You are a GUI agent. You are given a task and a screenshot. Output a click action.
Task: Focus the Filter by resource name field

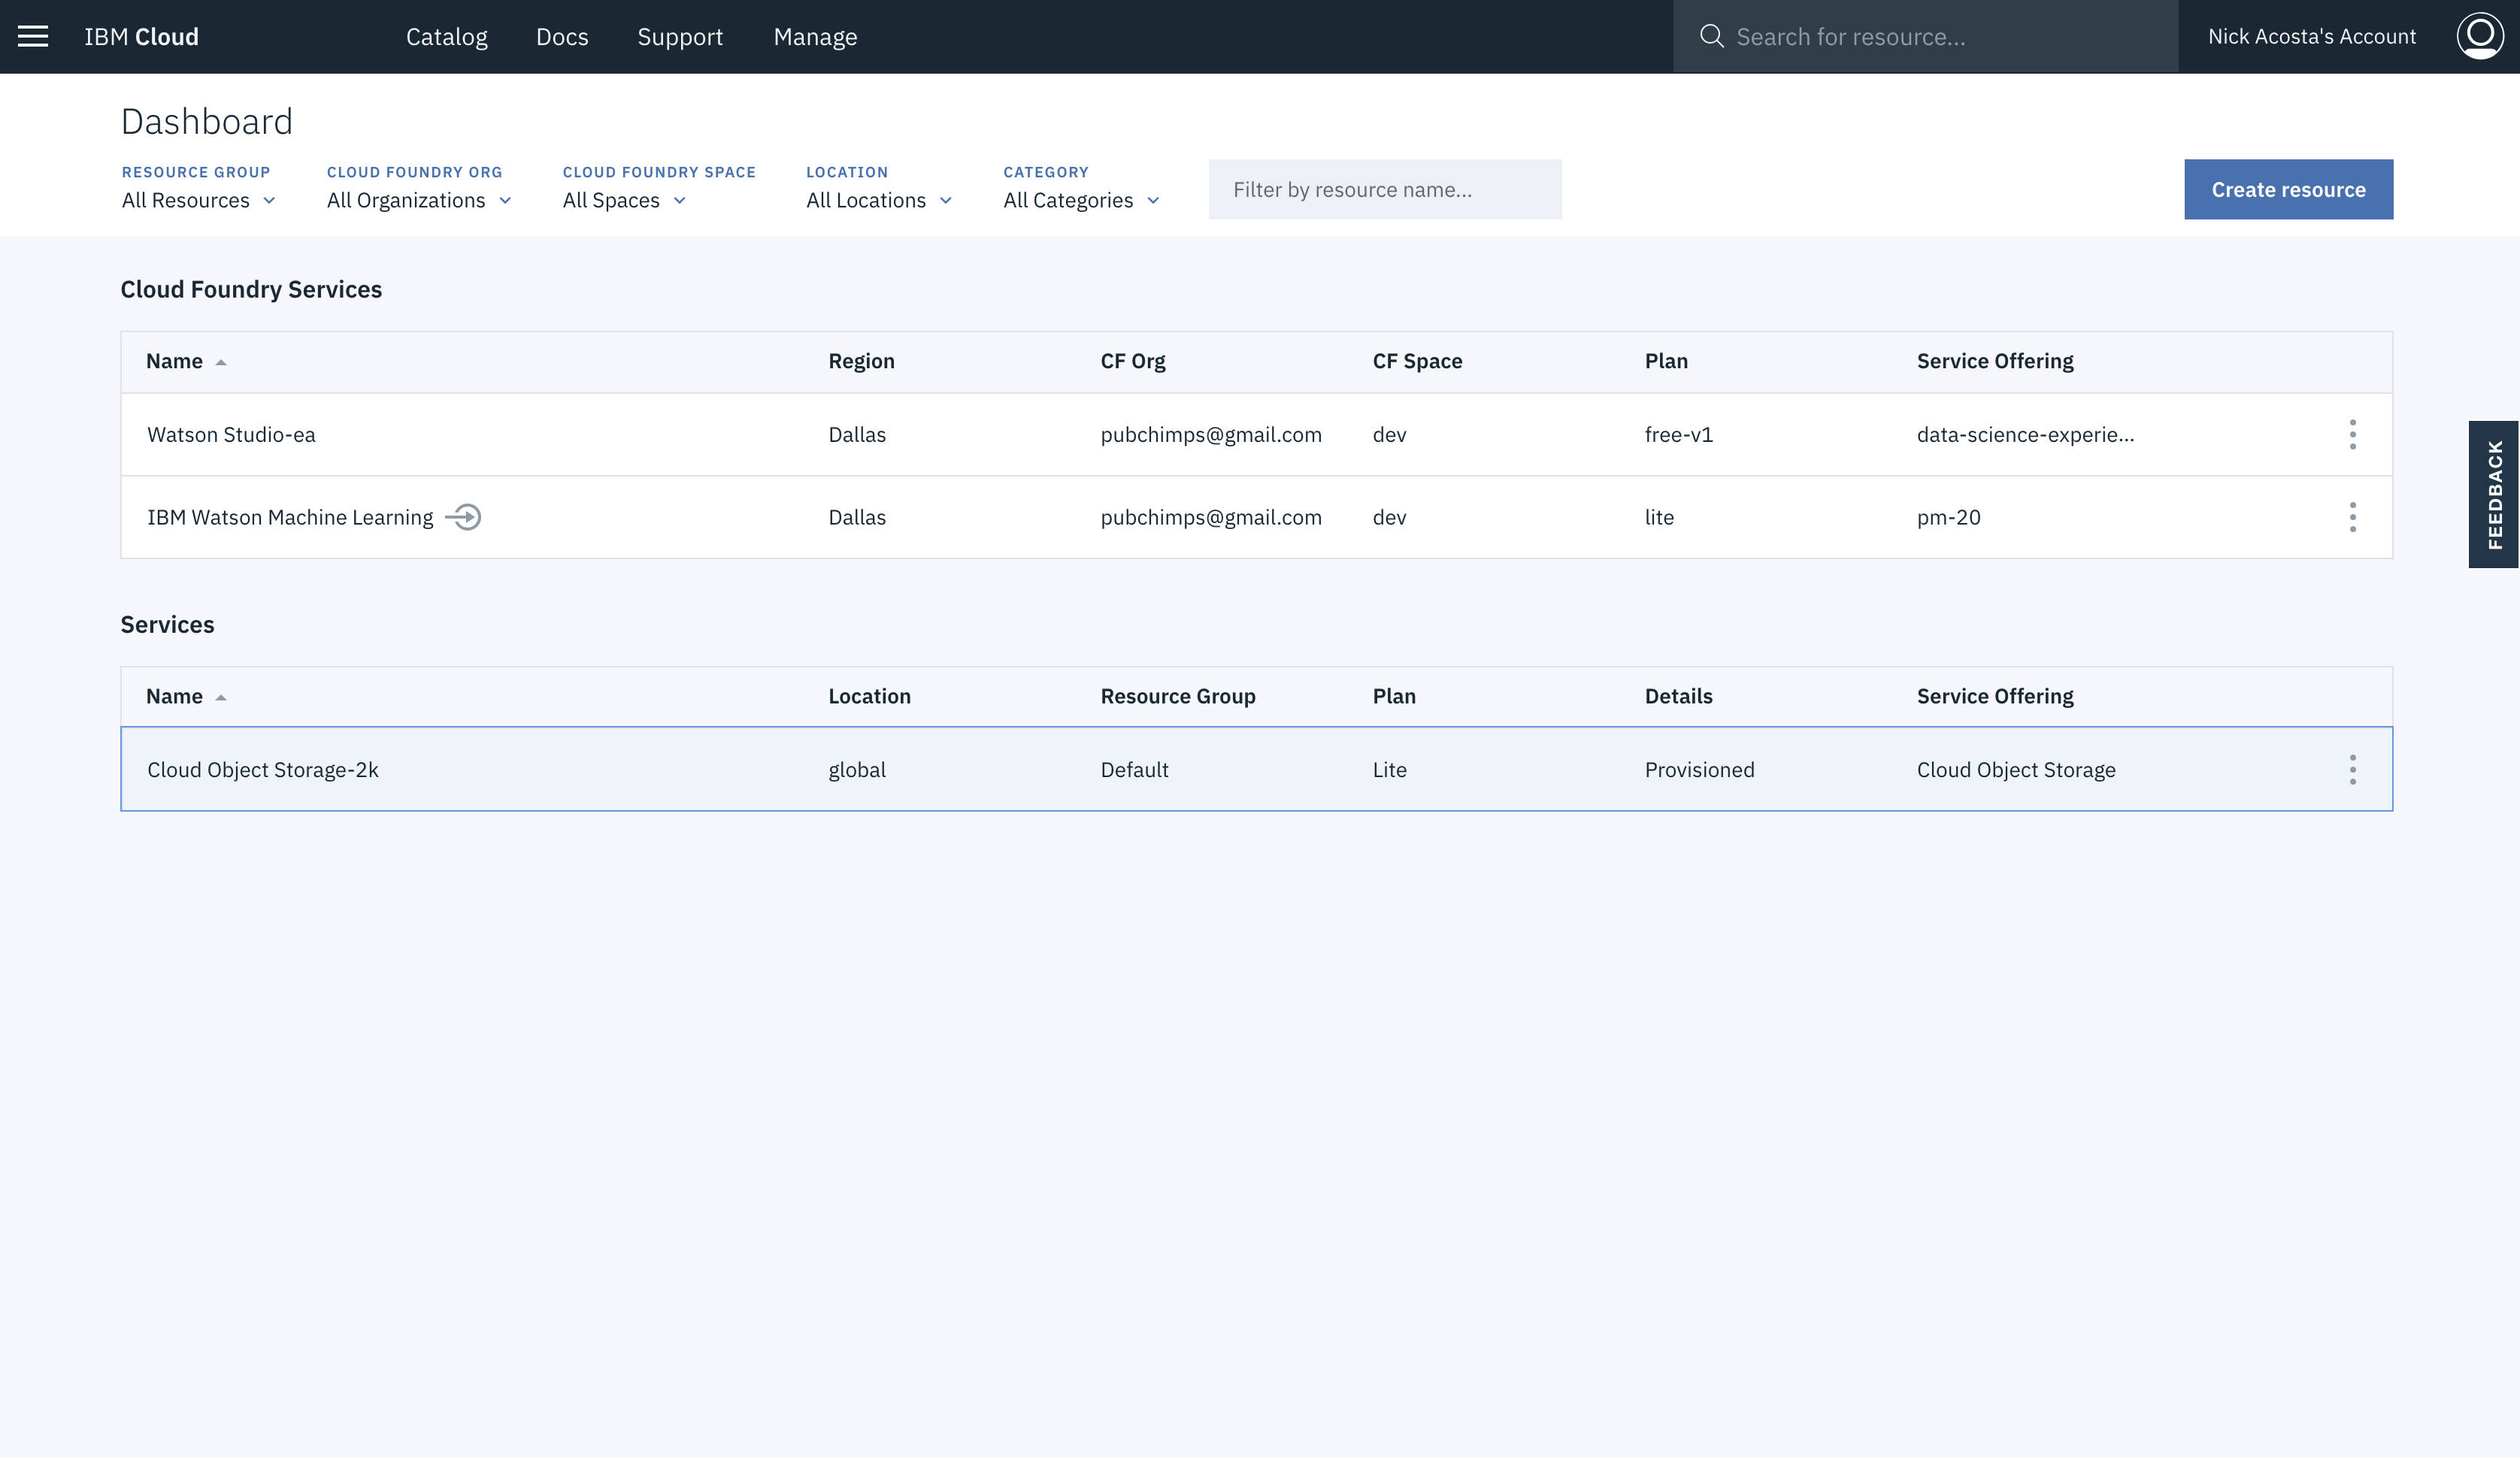1384,189
